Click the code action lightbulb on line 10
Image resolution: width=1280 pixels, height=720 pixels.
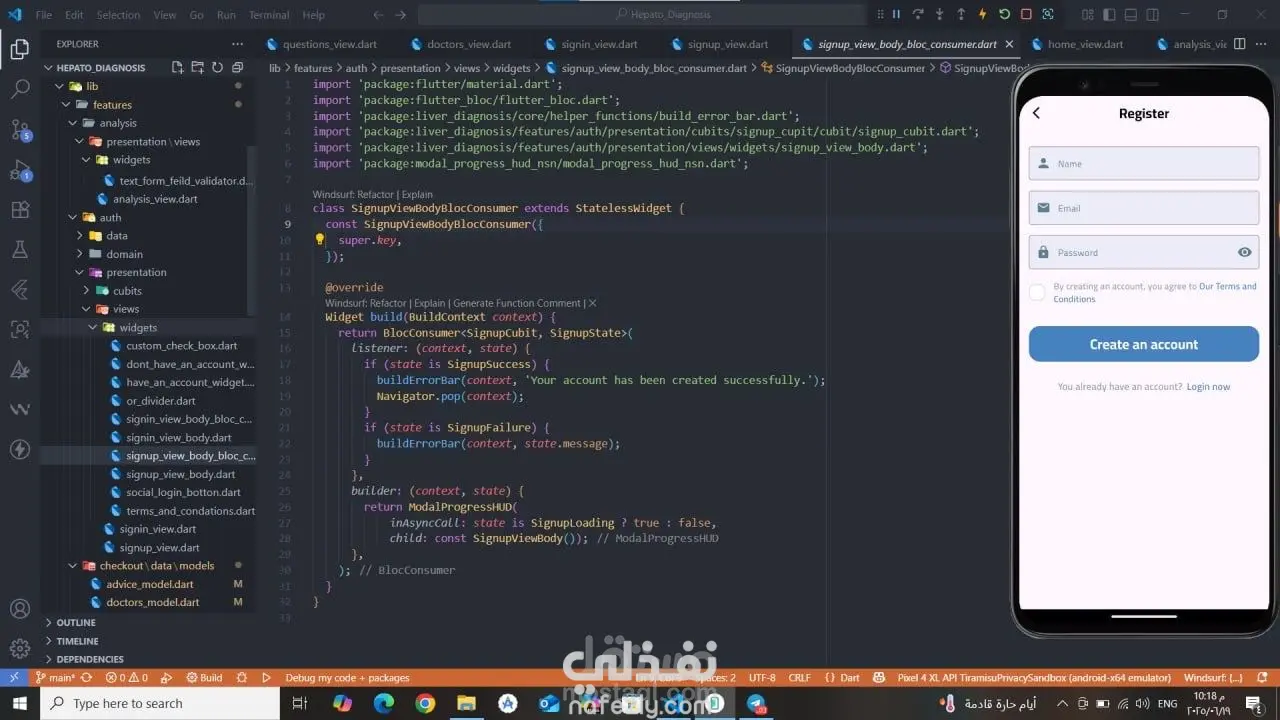pos(320,240)
